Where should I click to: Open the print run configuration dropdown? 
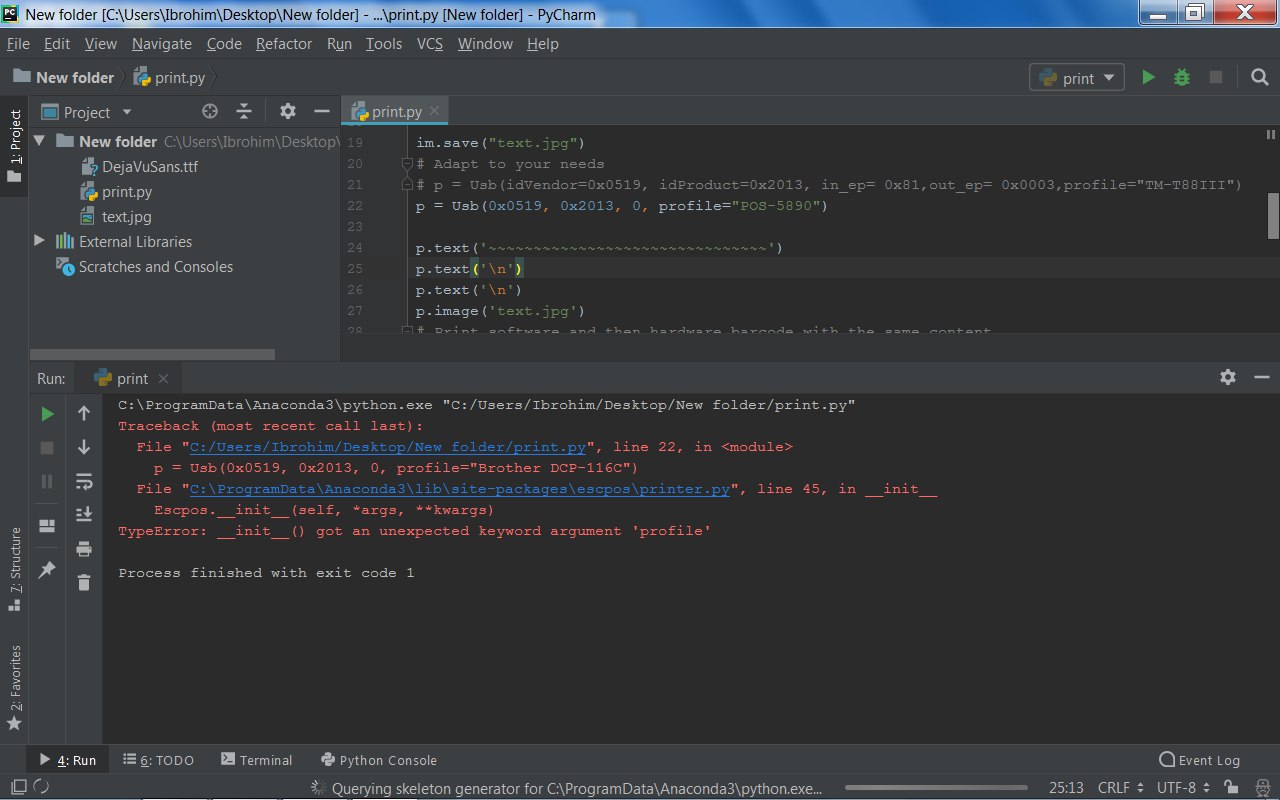click(x=1077, y=78)
